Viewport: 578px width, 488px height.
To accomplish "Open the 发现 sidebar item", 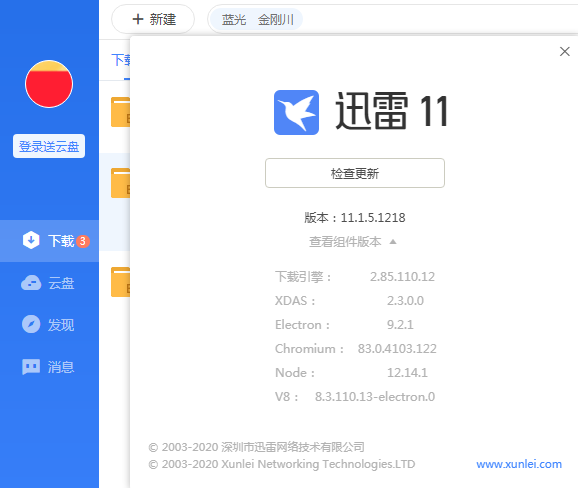I will (49, 325).
